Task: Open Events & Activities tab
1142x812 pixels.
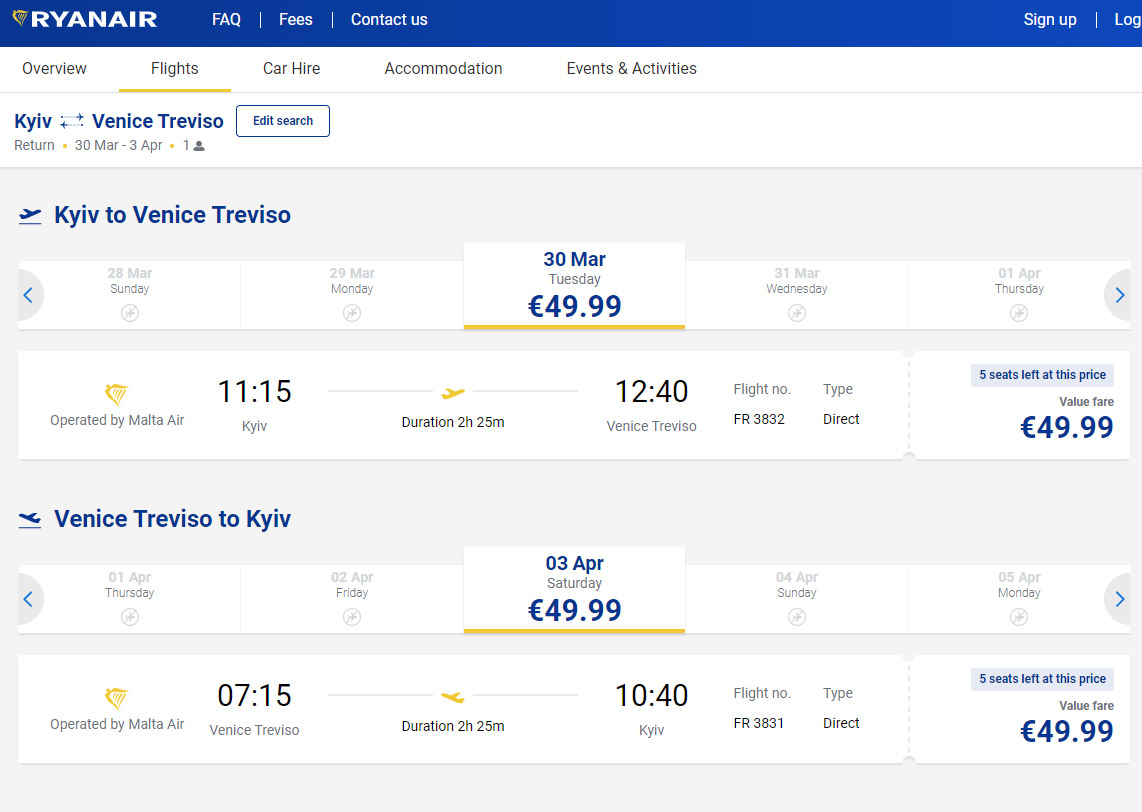Action: tap(631, 68)
